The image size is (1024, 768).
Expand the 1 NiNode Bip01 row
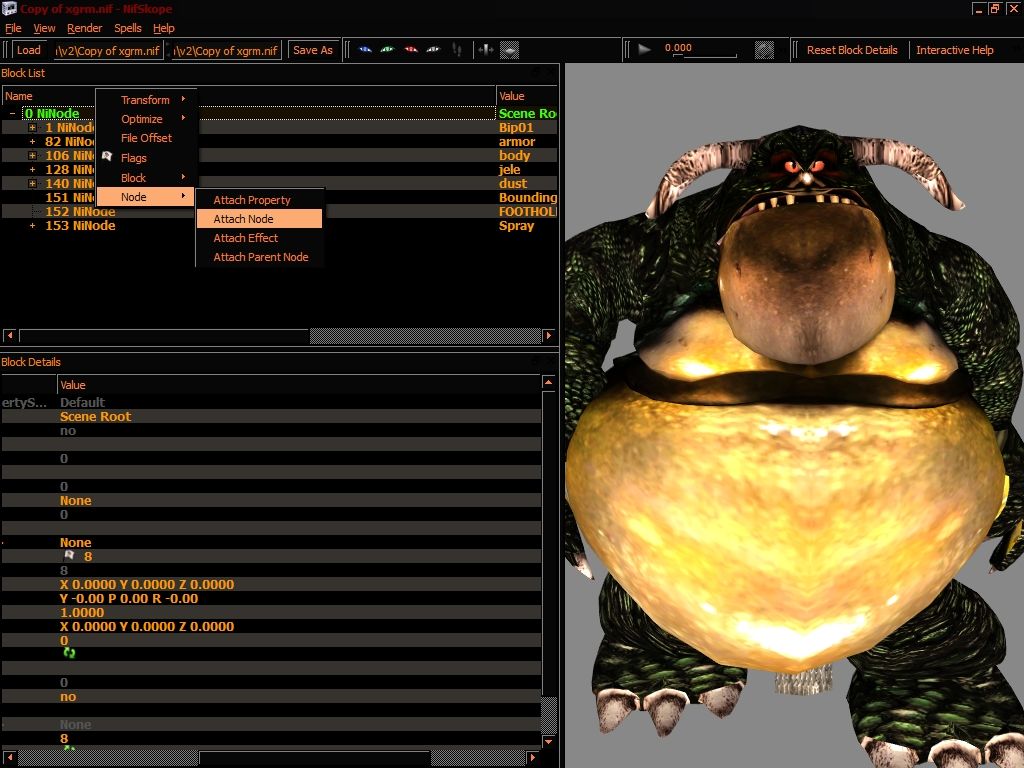click(32, 128)
